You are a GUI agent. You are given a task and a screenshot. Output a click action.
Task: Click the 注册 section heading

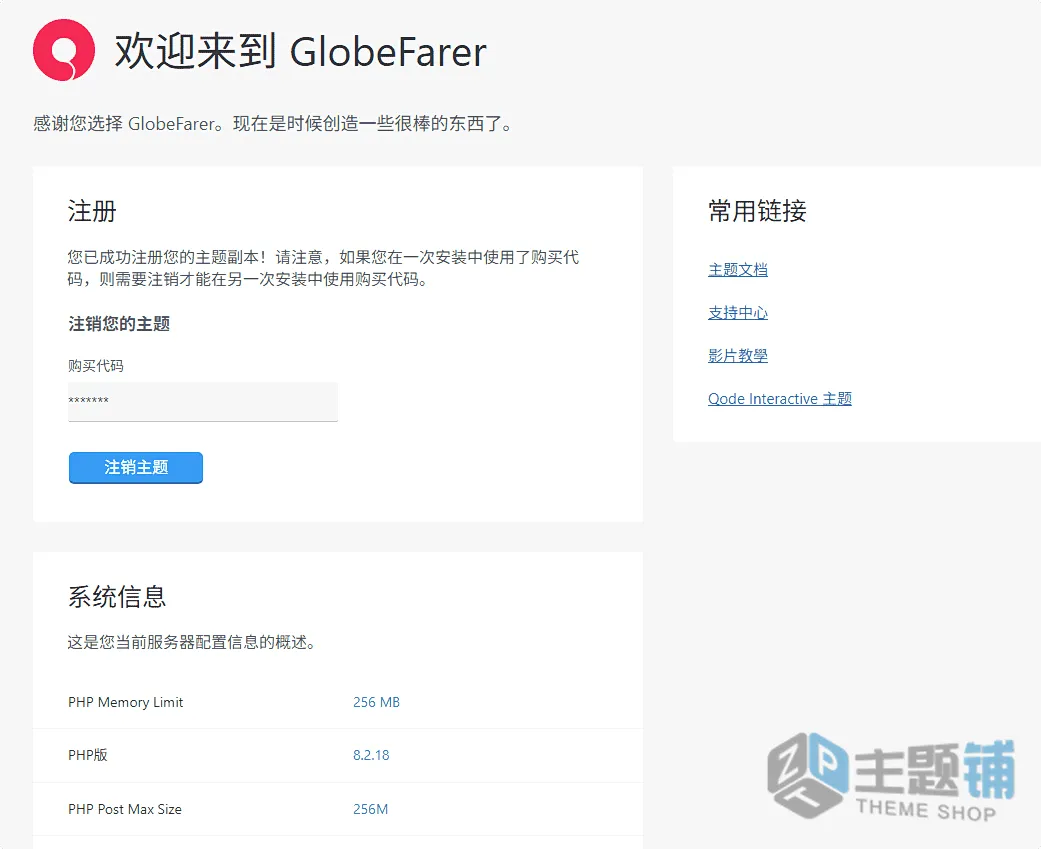click(92, 211)
